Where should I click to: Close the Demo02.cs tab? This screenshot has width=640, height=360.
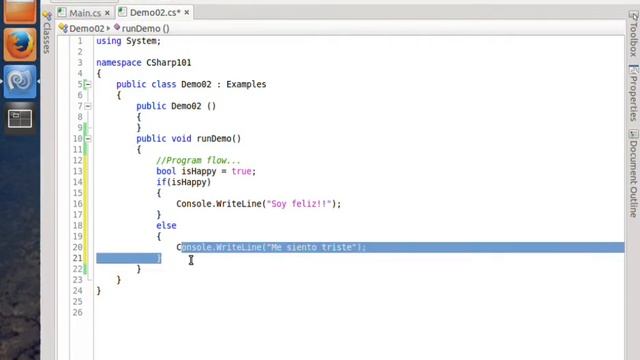pyautogui.click(x=187, y=13)
